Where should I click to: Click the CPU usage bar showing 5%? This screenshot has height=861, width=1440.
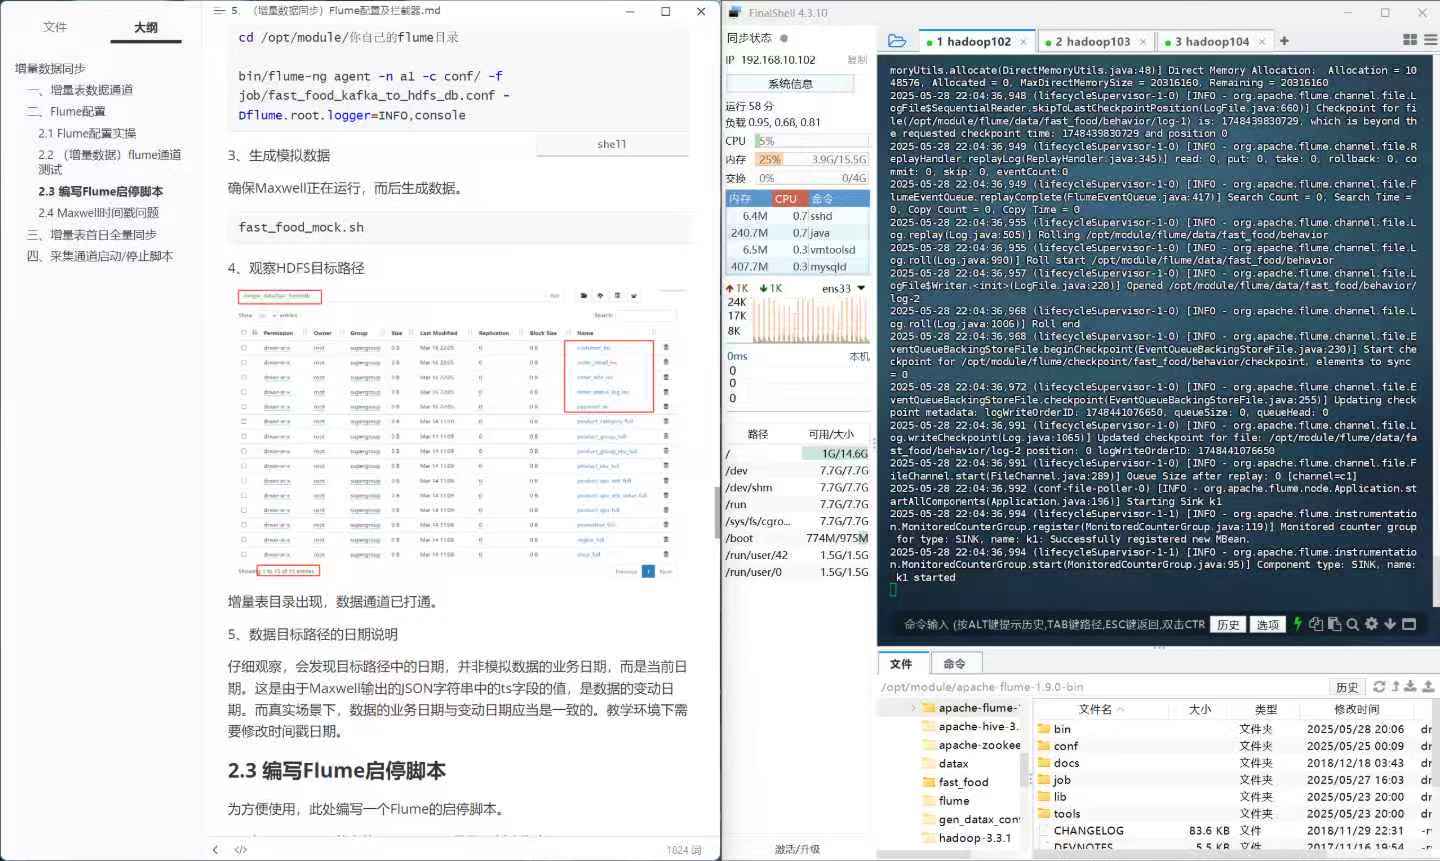pos(811,141)
